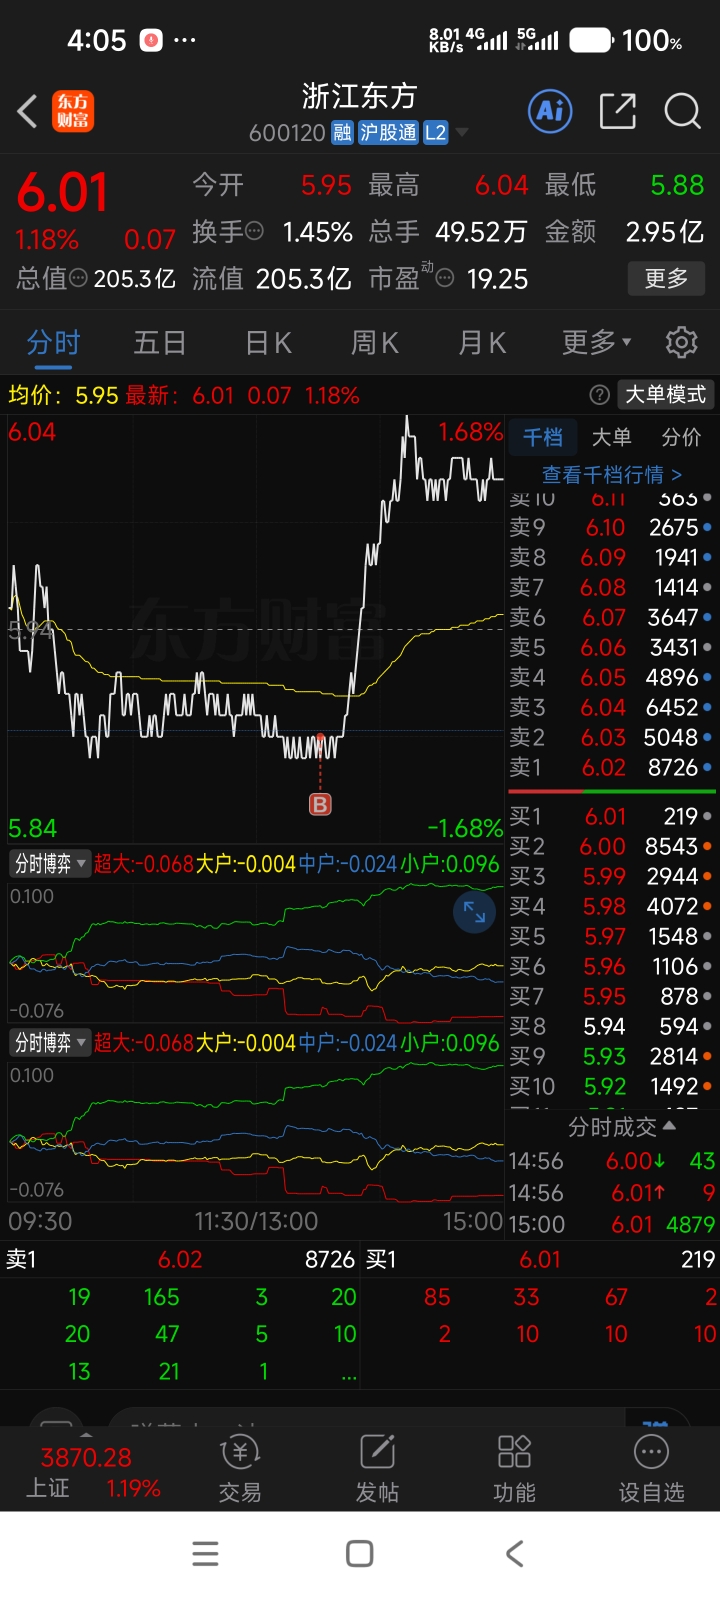Viewport: 720px width, 1600px height.
Task: Tap the share icon
Action: click(x=618, y=110)
